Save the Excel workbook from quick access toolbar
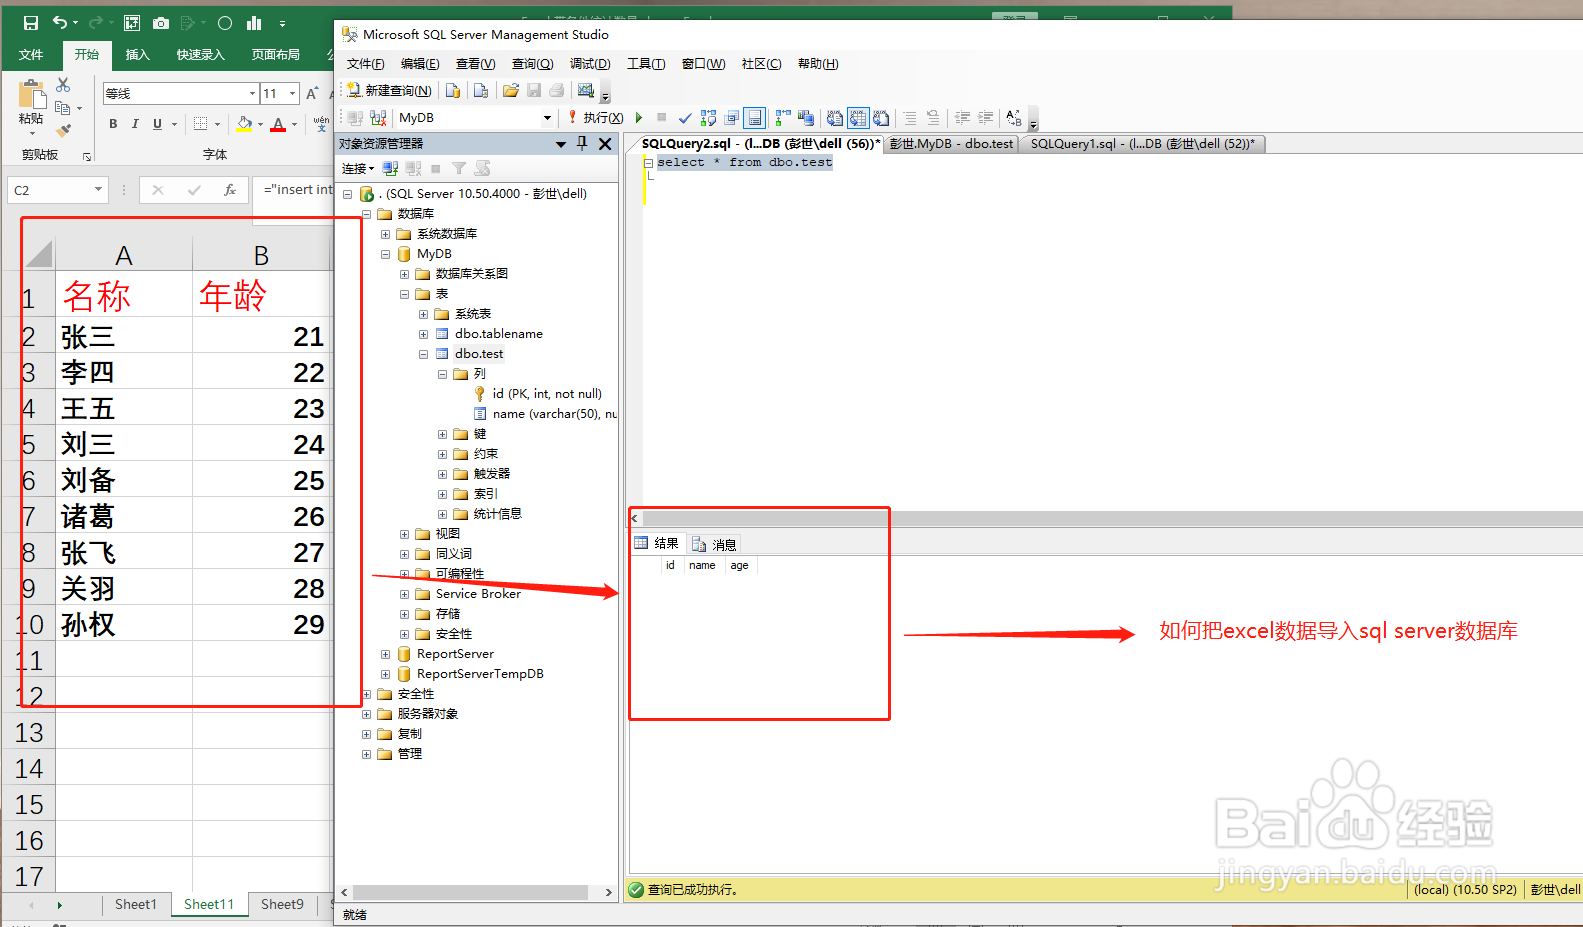1583x927 pixels. click(x=31, y=23)
